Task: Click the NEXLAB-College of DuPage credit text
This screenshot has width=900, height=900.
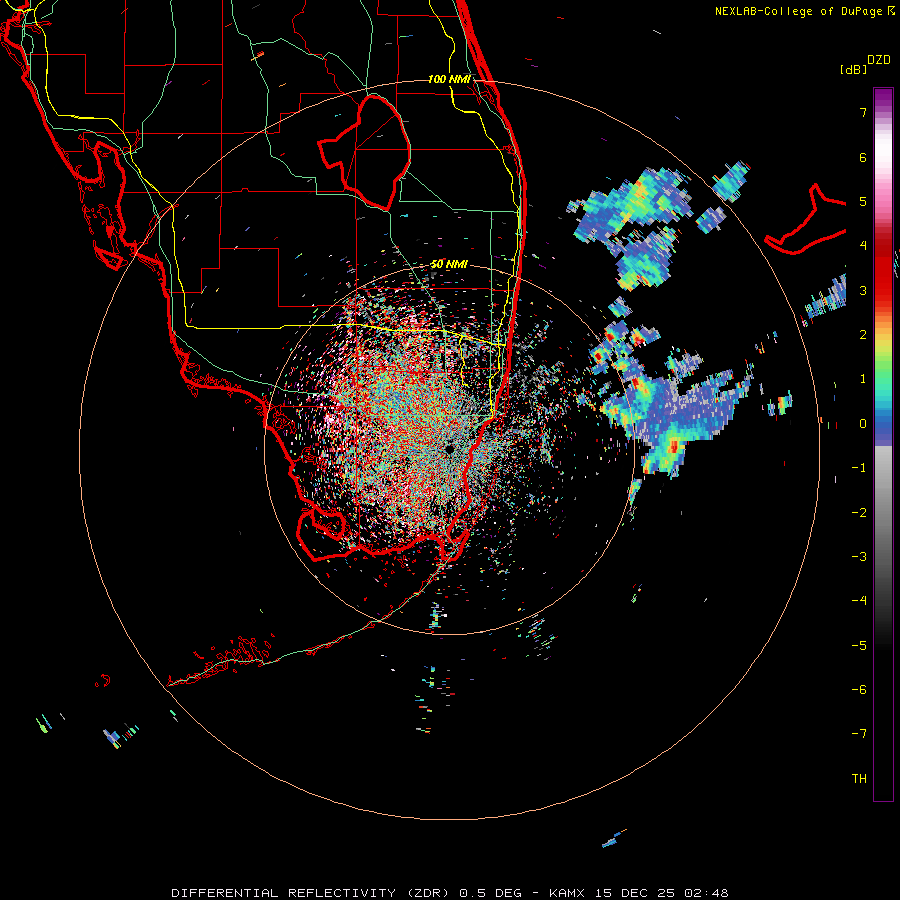Action: coord(805,11)
